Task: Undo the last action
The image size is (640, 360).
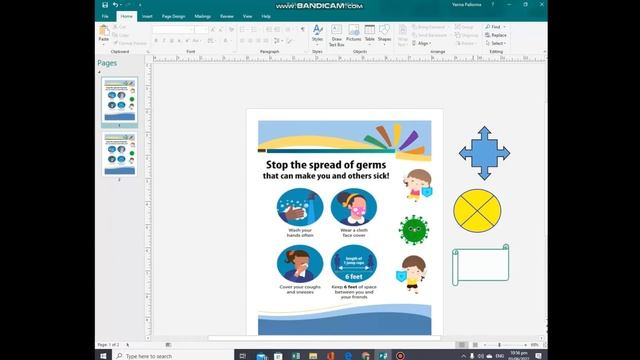Action: [x=116, y=5]
